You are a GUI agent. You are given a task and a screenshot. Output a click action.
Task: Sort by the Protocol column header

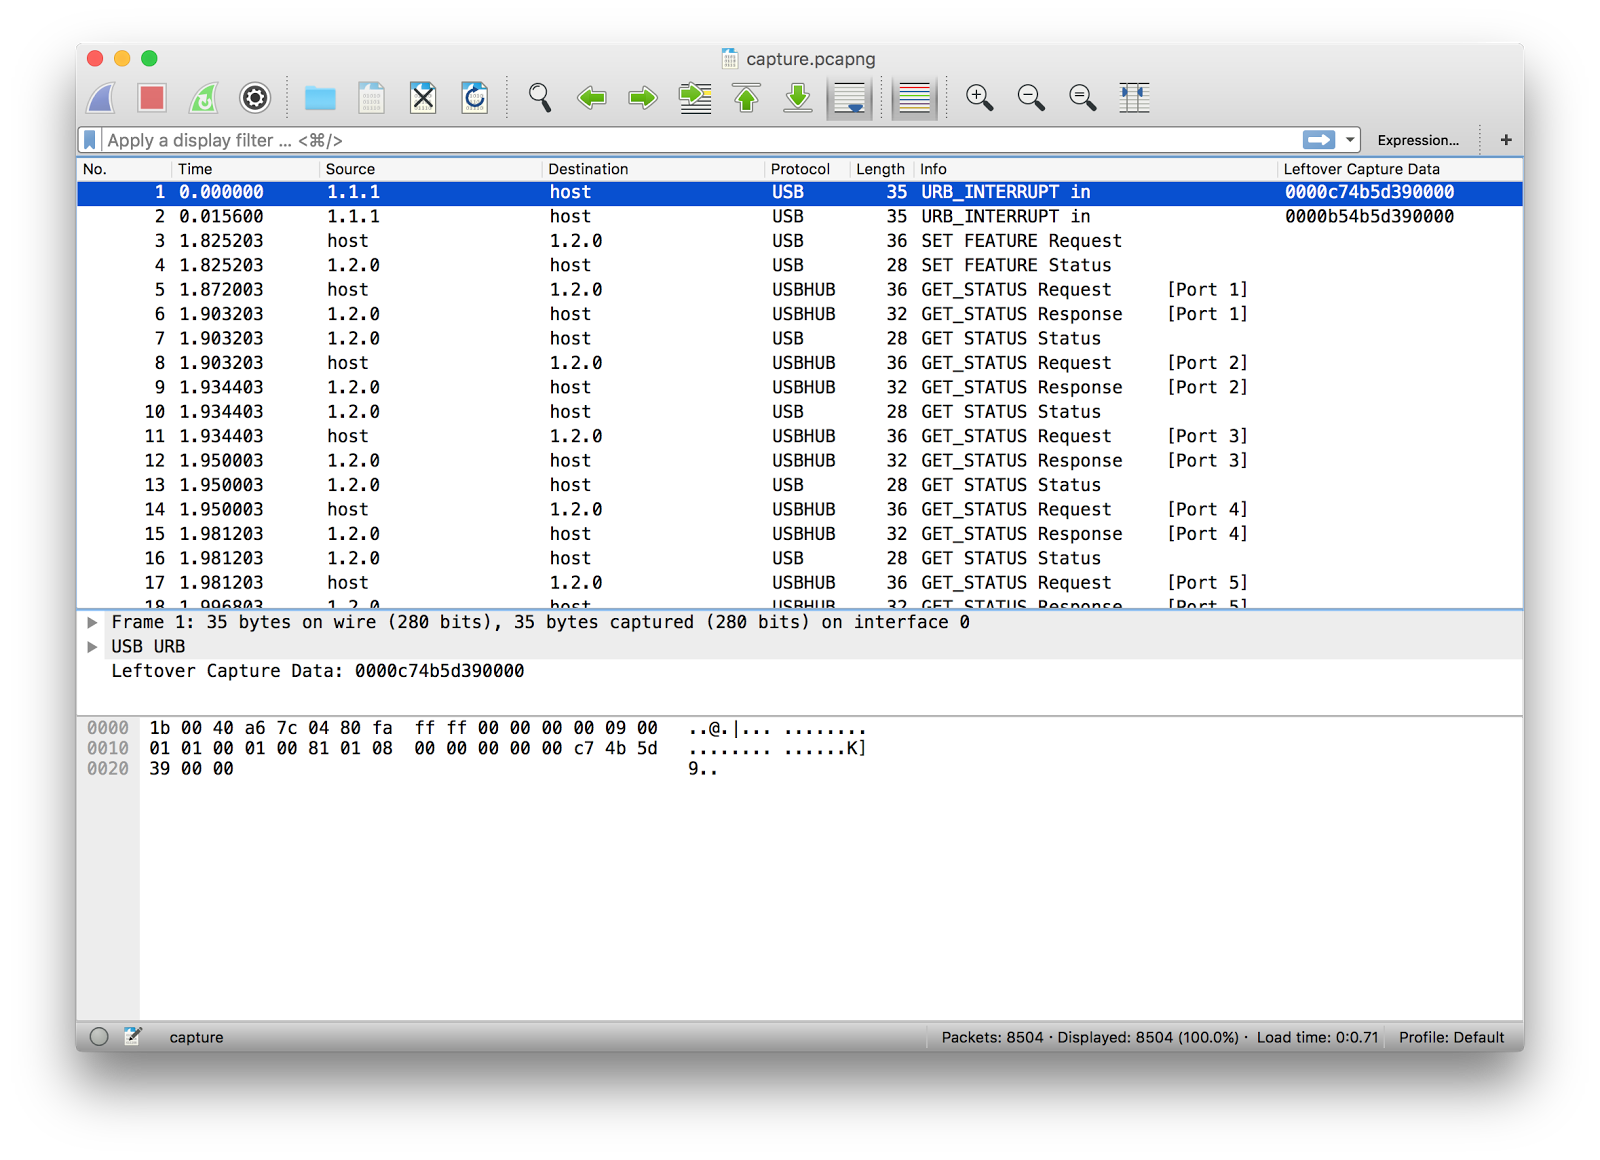[x=807, y=169]
